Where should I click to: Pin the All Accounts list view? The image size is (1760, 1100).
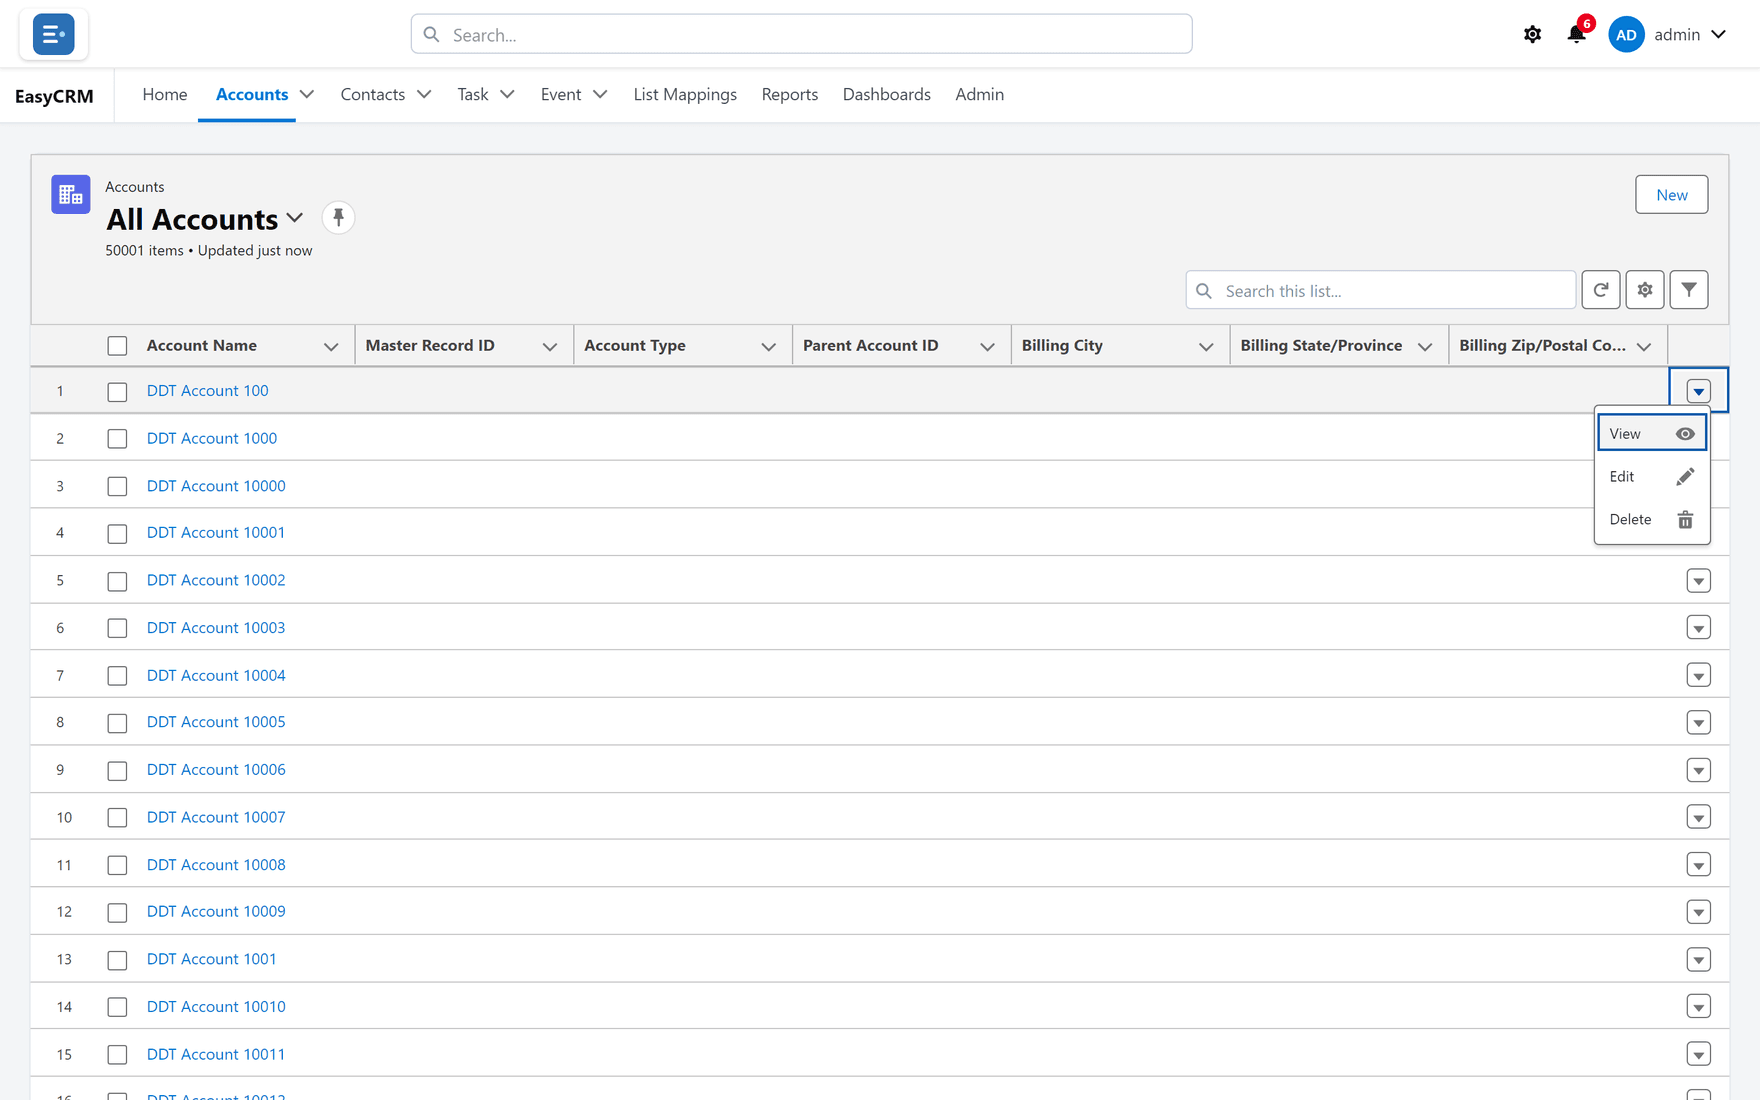(338, 217)
